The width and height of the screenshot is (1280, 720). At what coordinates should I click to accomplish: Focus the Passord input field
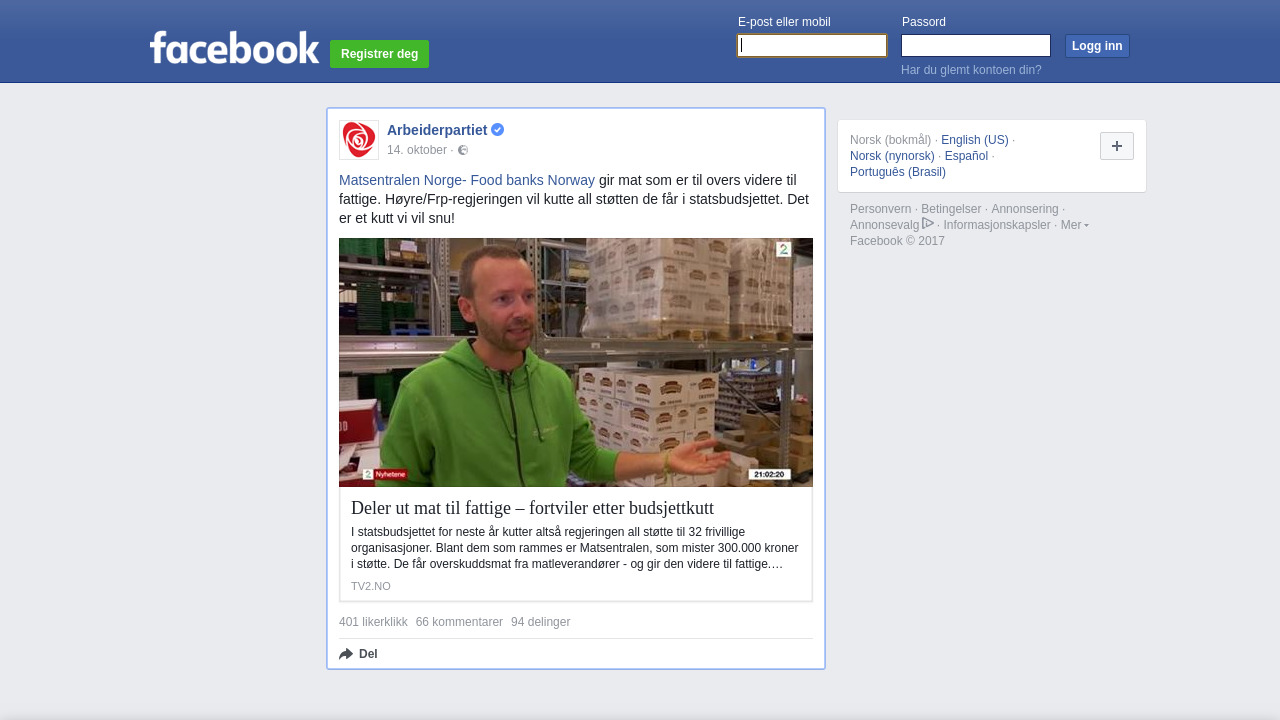point(976,46)
